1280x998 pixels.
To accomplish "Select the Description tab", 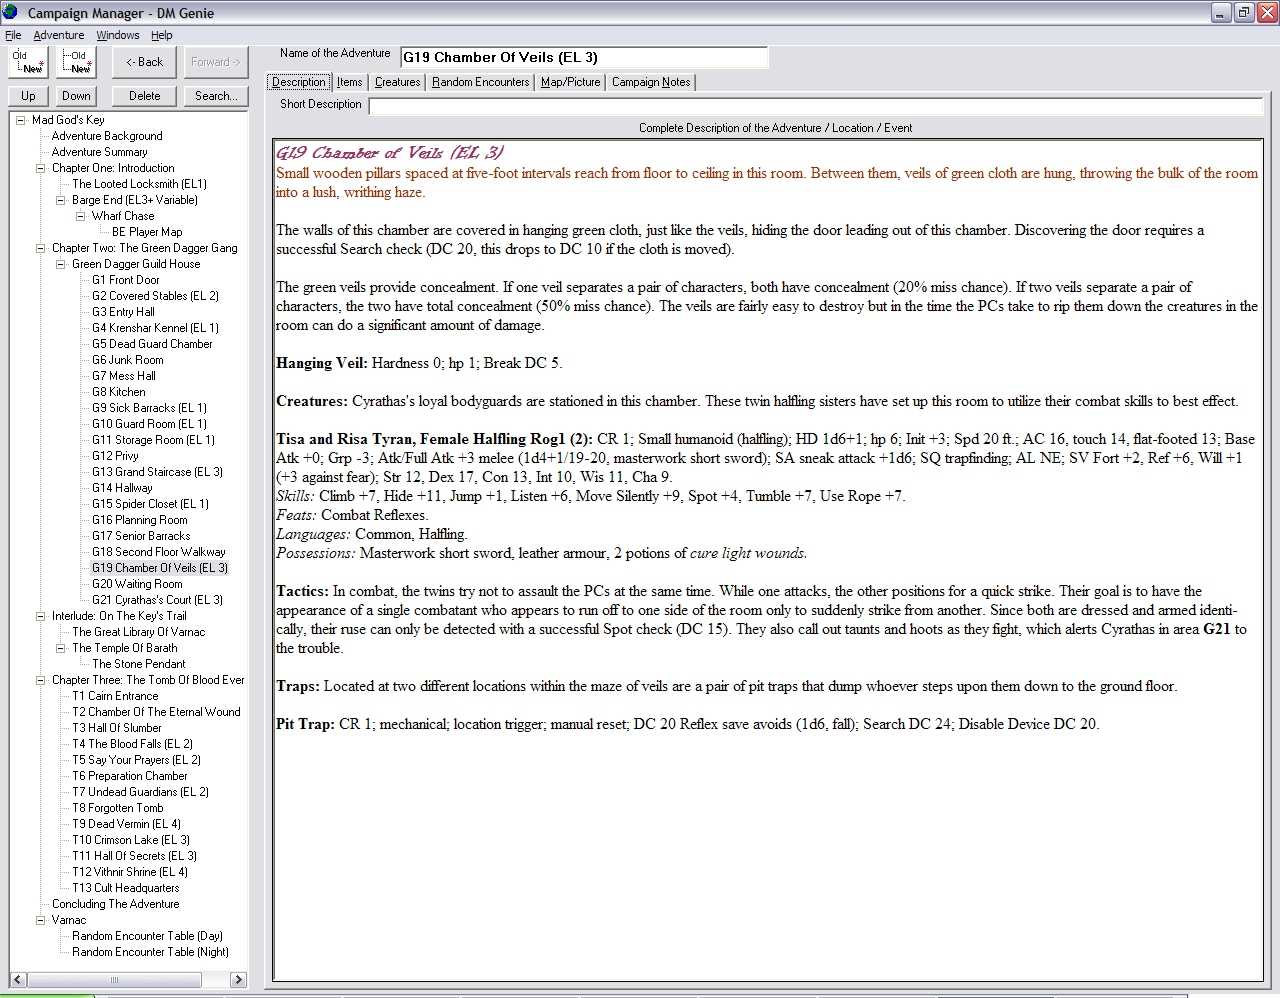I will tap(299, 82).
